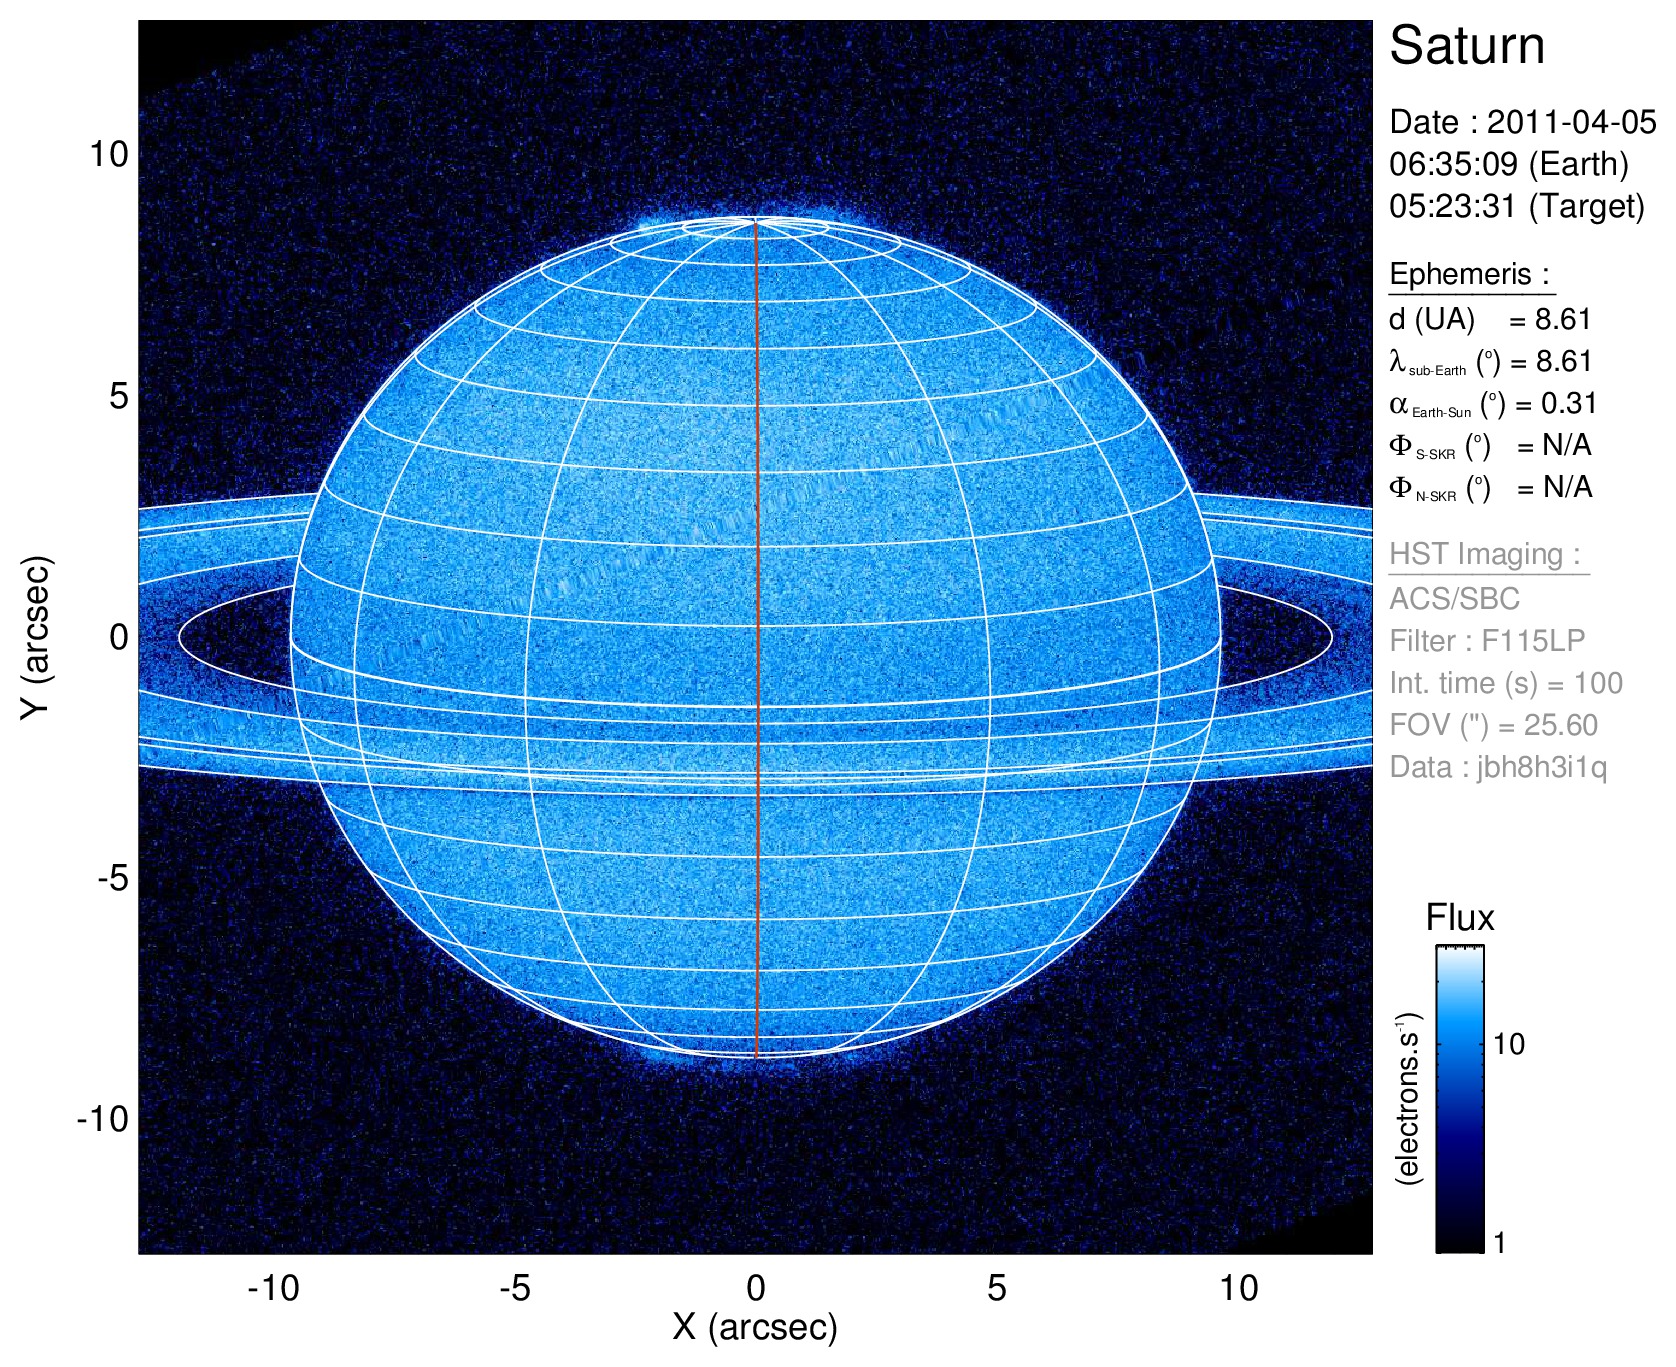Click the Int. time (s) = 100 text
The width and height of the screenshot is (1676, 1367).
(1505, 683)
